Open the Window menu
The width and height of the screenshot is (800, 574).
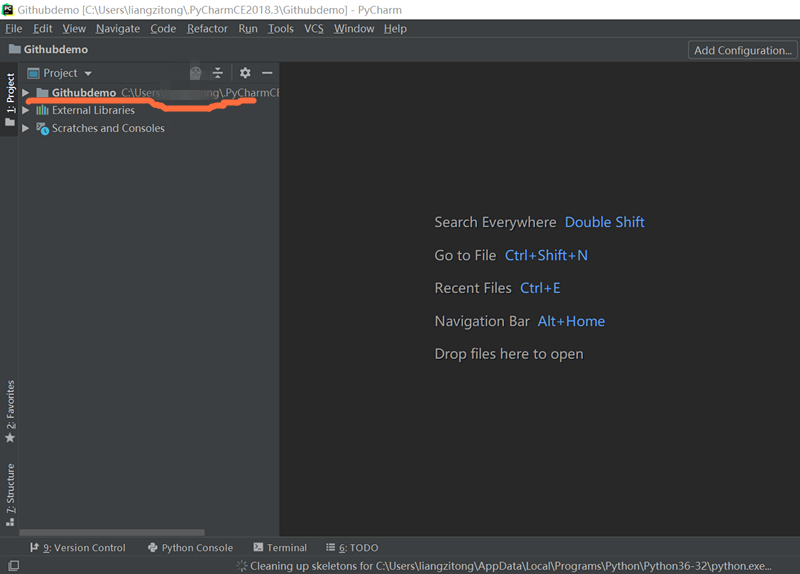pyautogui.click(x=354, y=29)
